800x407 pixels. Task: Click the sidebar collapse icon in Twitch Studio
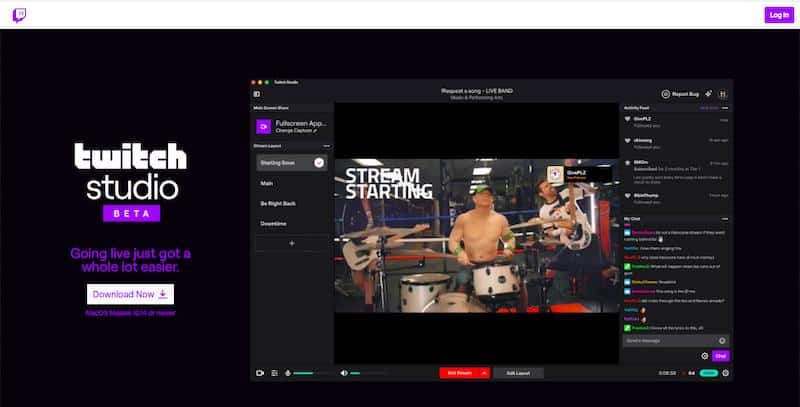(257, 94)
